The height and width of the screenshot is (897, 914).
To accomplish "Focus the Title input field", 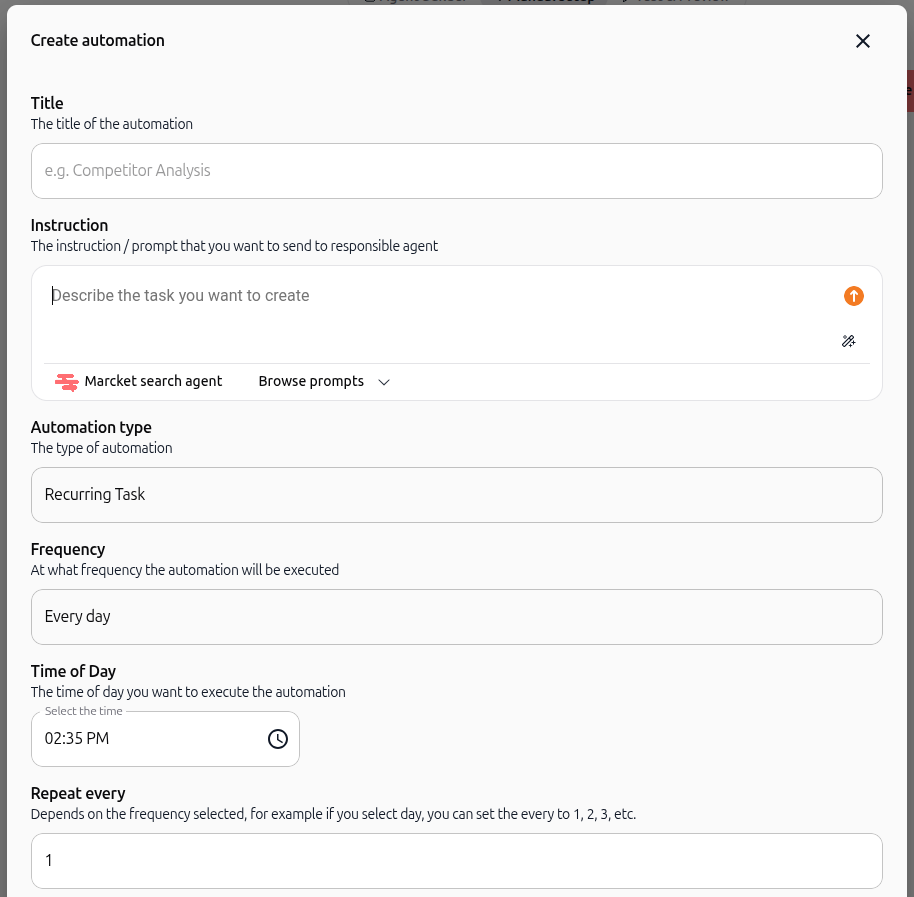I will click(x=456, y=171).
